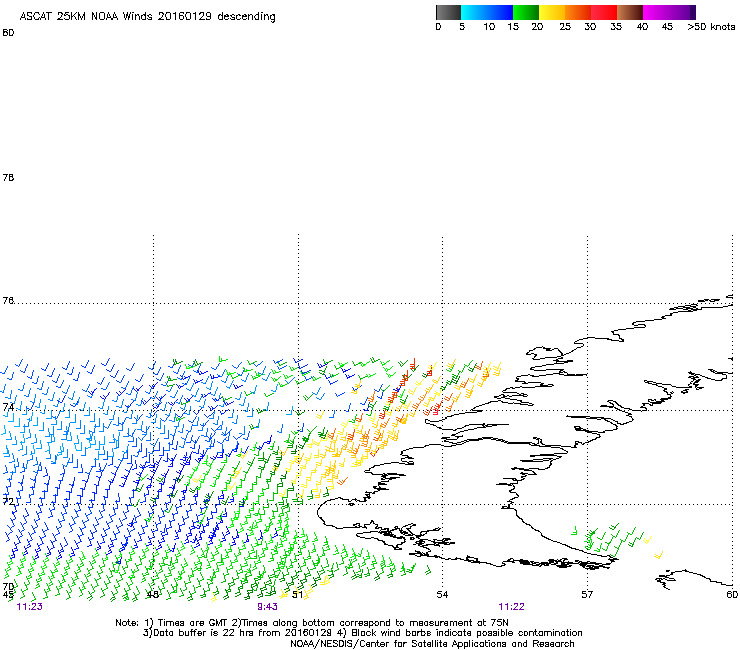The height and width of the screenshot is (650, 740).
Task: Click the 72 latitude axis label
Action: [x=8, y=501]
